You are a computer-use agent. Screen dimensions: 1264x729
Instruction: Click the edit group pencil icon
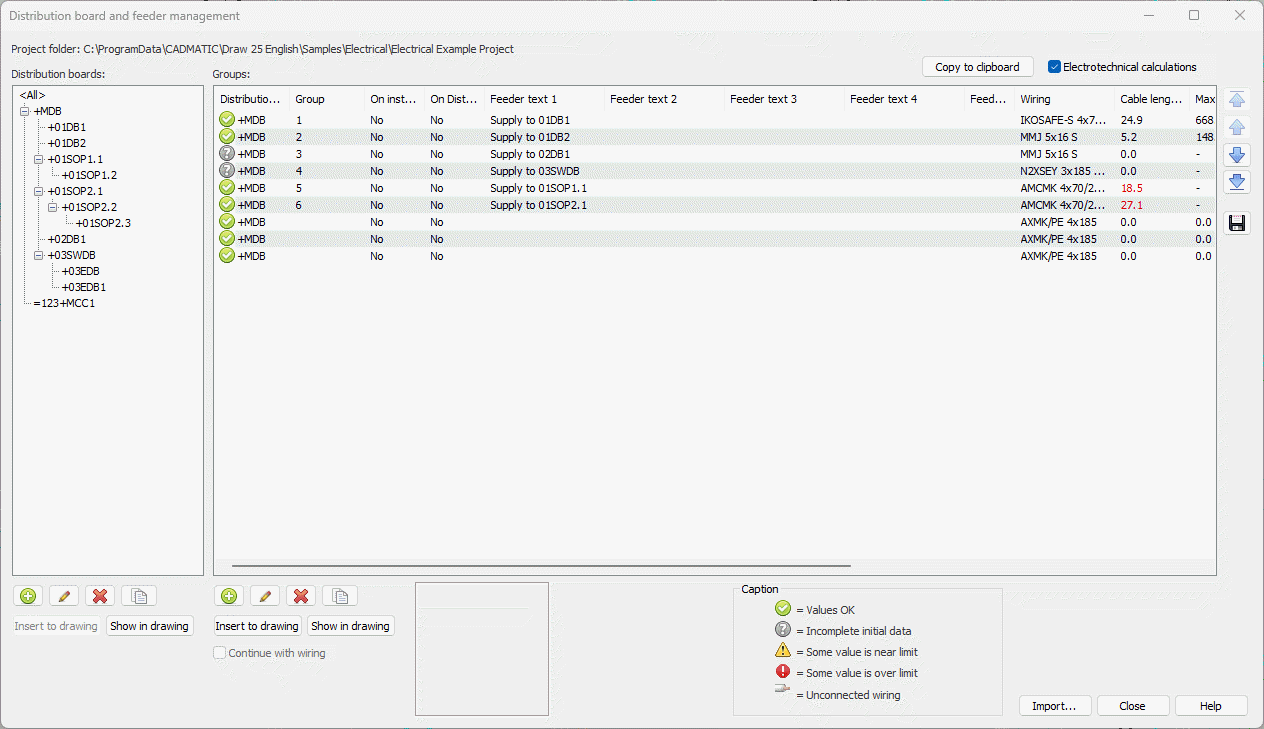click(265, 596)
